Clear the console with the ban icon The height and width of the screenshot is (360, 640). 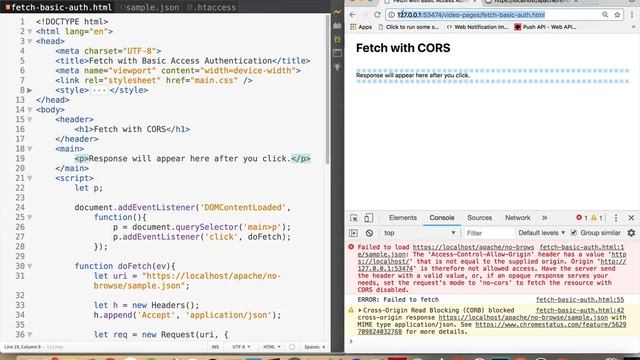click(x=369, y=233)
